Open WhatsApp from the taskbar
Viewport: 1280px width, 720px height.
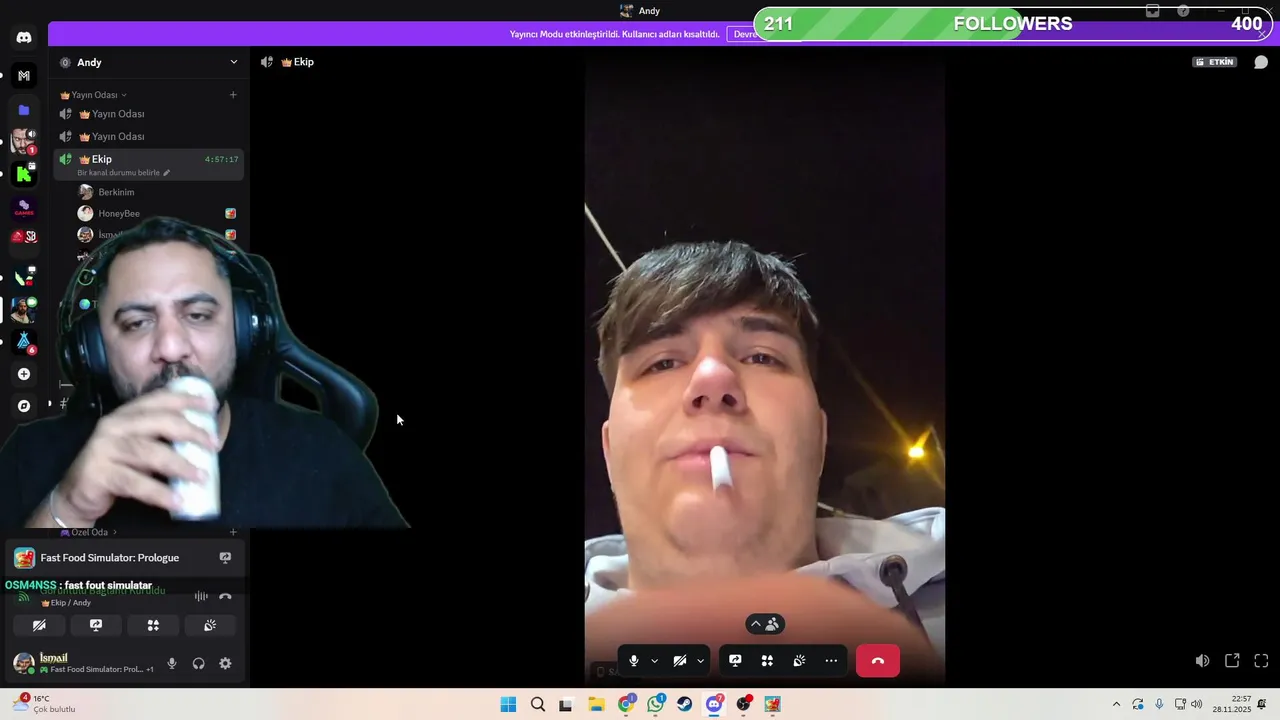coord(655,704)
